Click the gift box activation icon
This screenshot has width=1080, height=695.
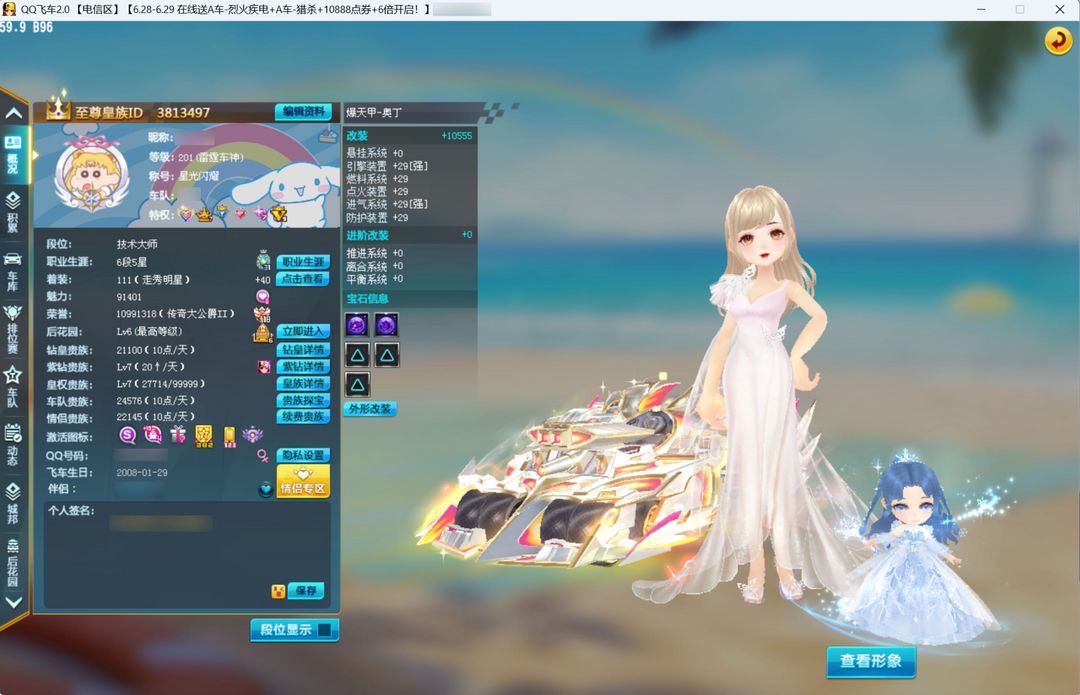[x=178, y=435]
